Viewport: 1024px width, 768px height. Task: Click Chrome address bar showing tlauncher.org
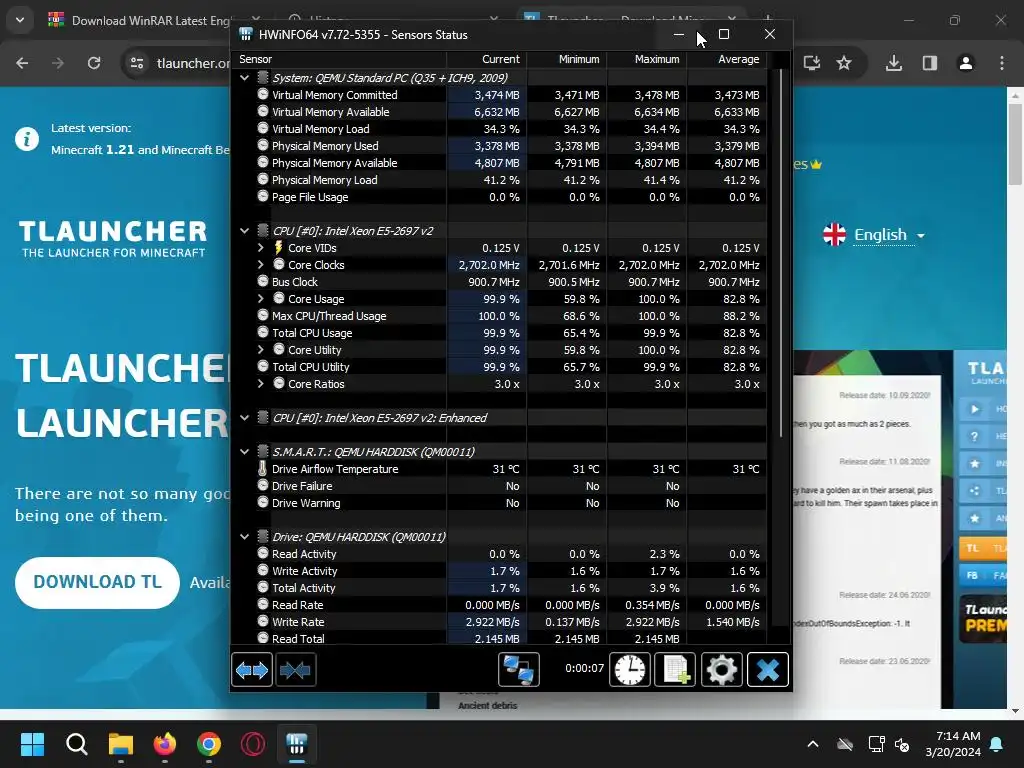193,63
